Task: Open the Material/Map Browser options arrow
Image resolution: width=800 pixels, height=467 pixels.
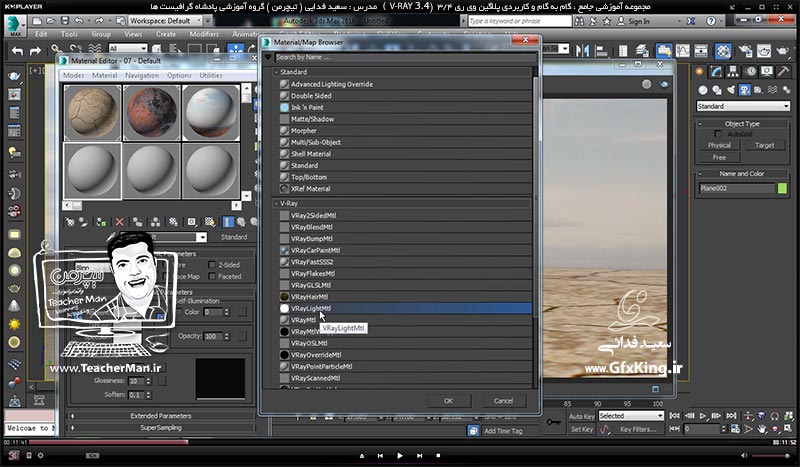Action: click(x=268, y=57)
